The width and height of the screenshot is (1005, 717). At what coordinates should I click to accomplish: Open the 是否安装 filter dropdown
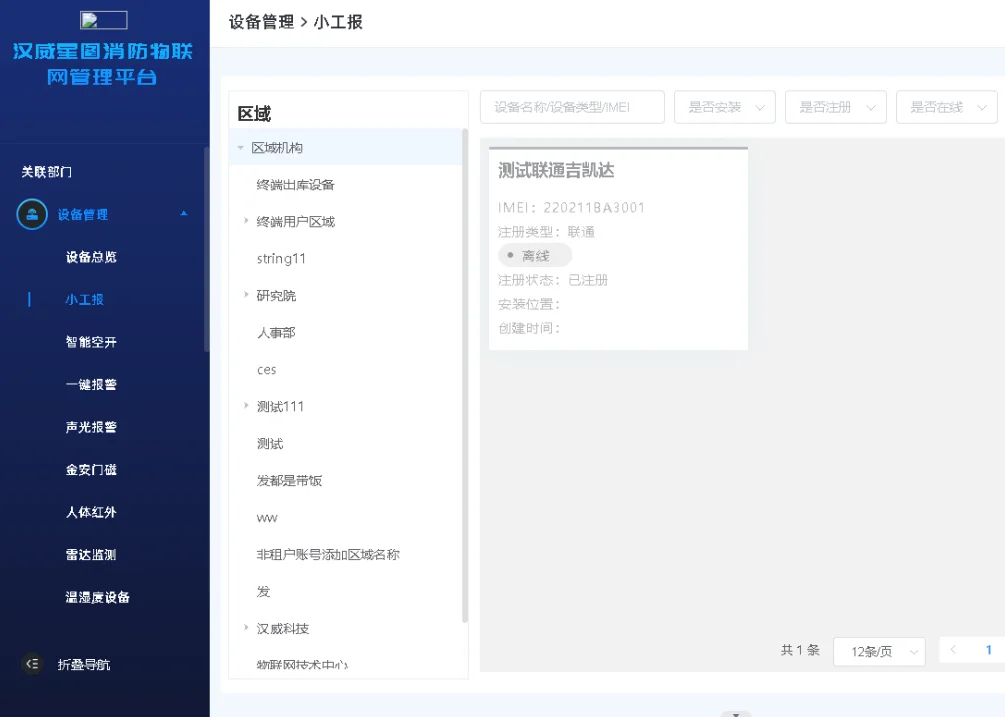tap(724, 106)
